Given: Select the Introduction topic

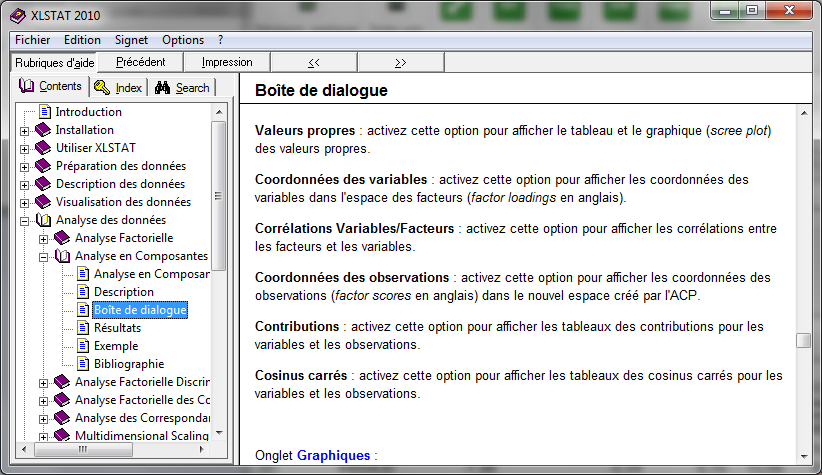Looking at the screenshot, I should (89, 112).
